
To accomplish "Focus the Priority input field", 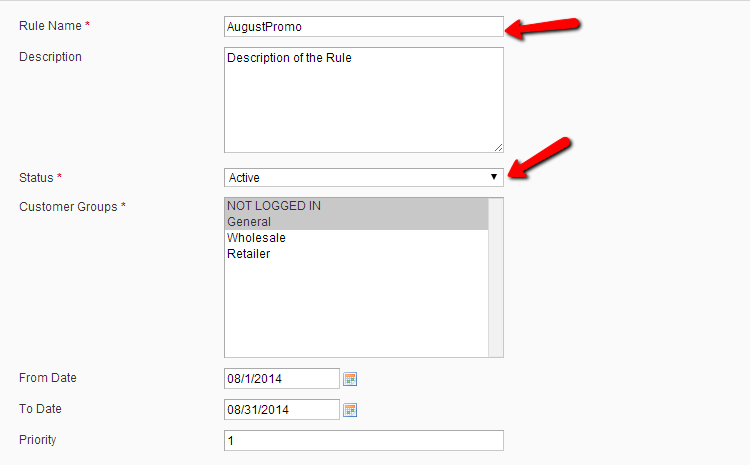I will 363,441.
